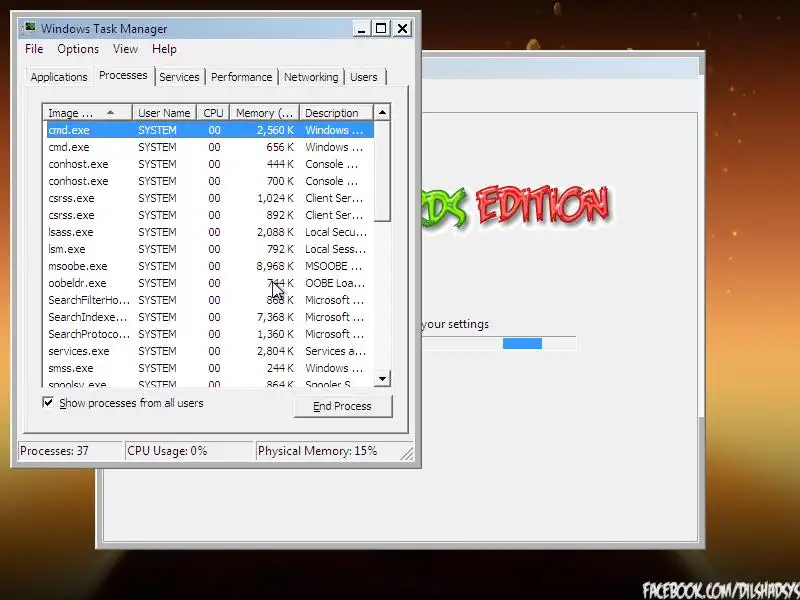Click the End Process button
Image resolution: width=800 pixels, height=600 pixels.
(342, 406)
